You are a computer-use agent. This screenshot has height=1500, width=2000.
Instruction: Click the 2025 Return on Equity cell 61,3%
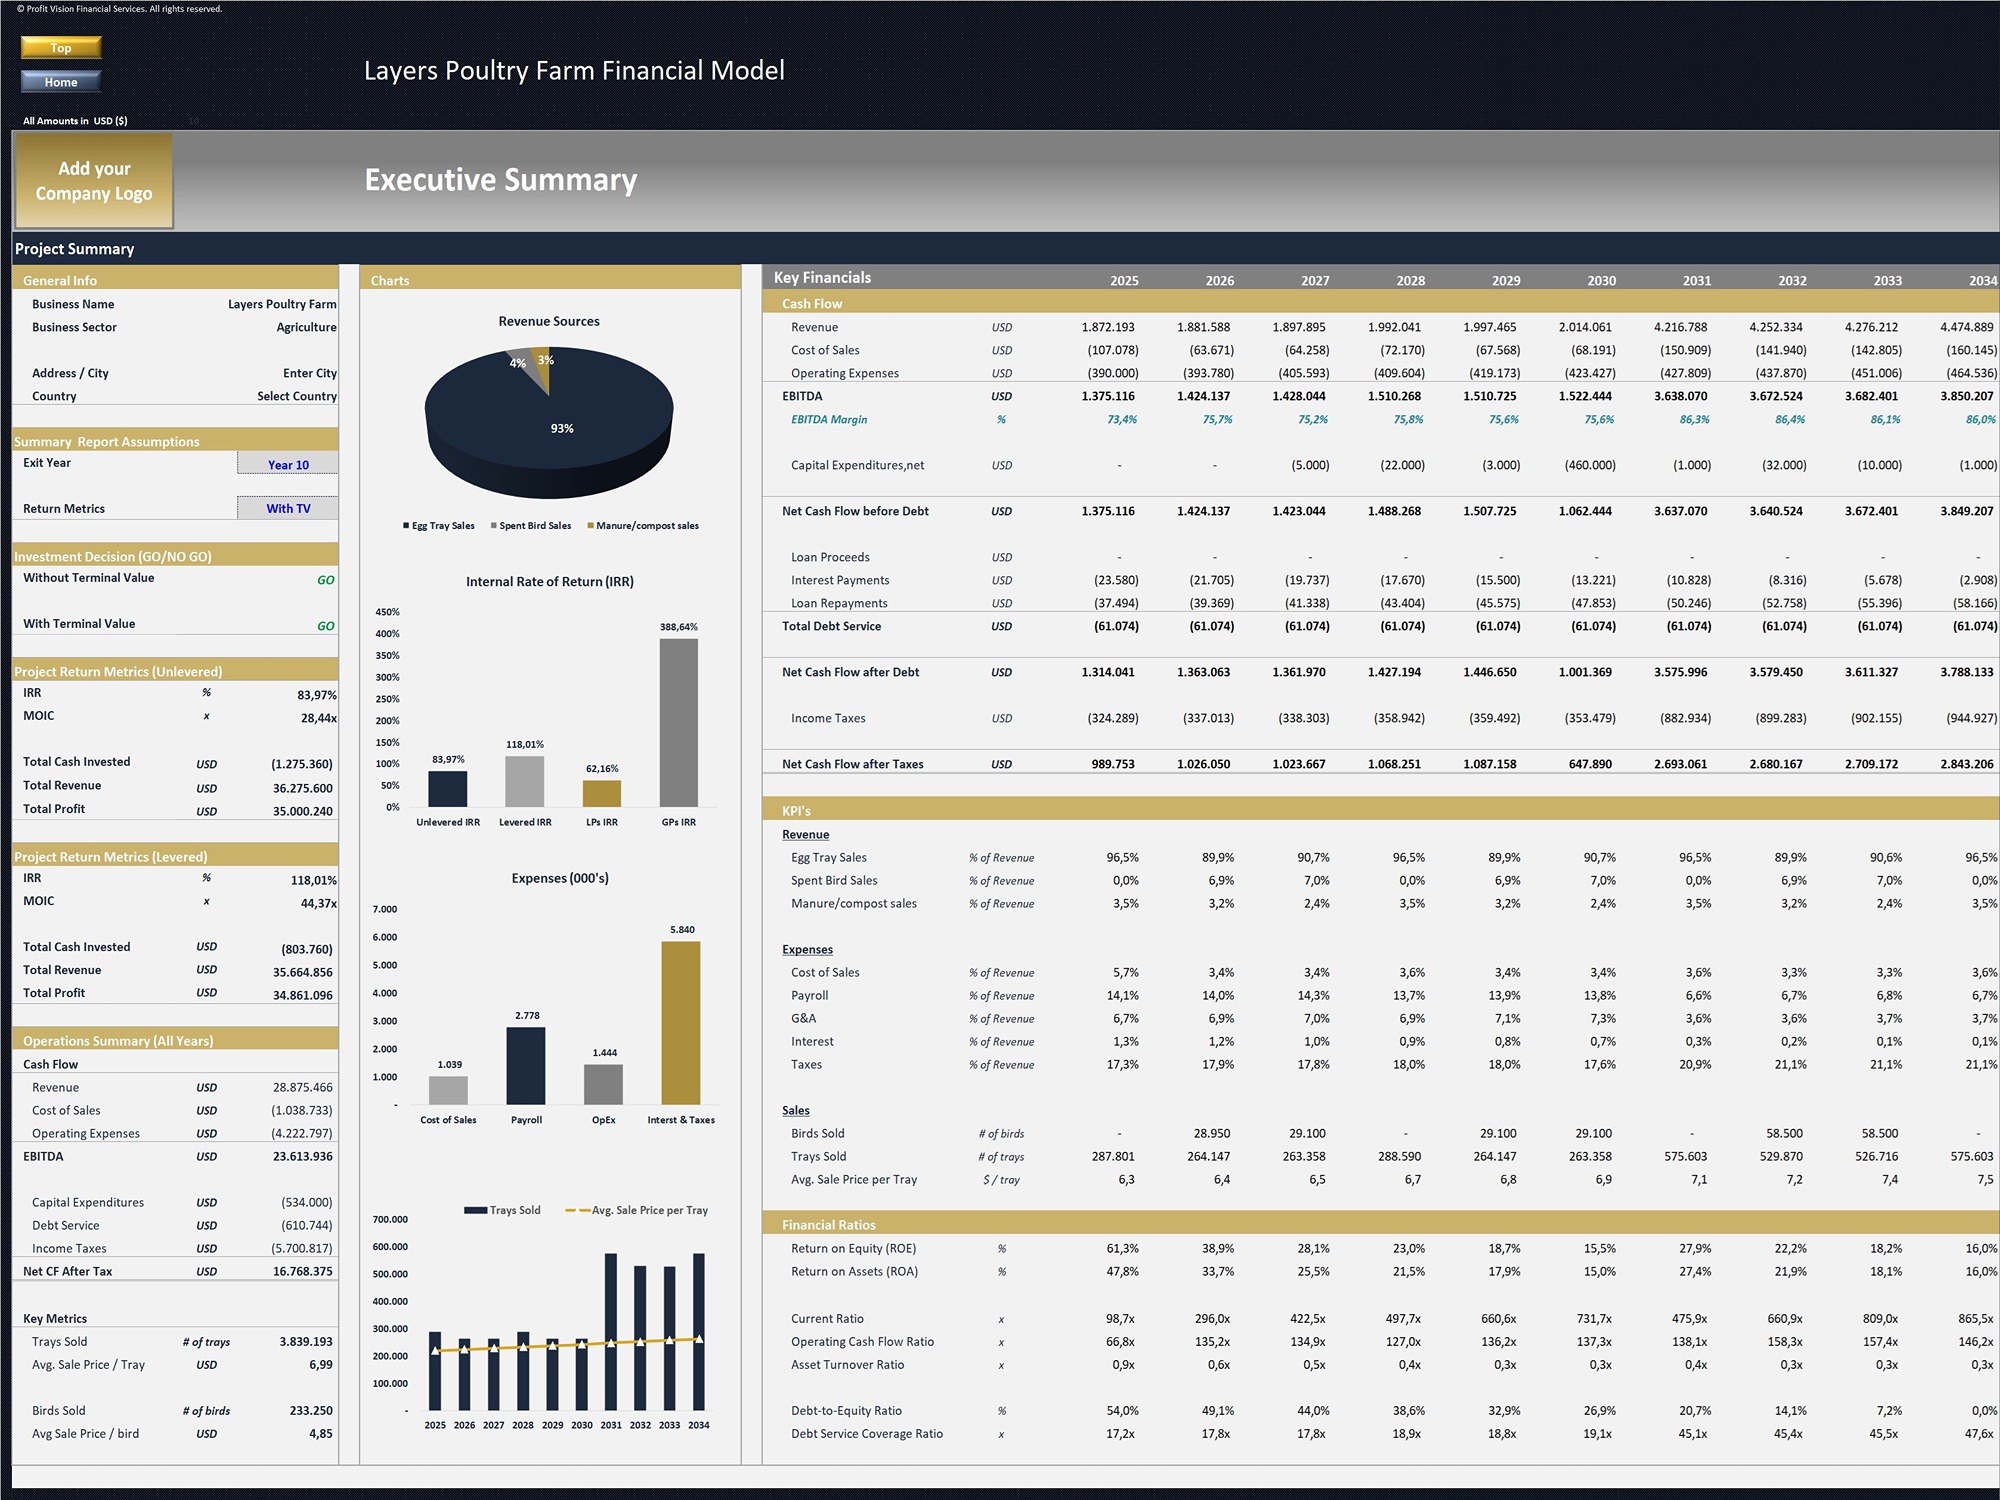1122,1248
